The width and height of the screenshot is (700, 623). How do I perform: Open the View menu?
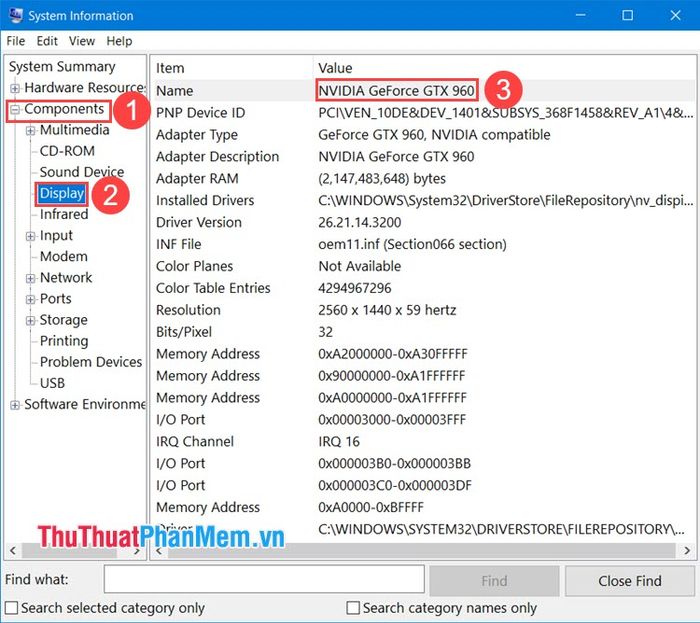82,41
